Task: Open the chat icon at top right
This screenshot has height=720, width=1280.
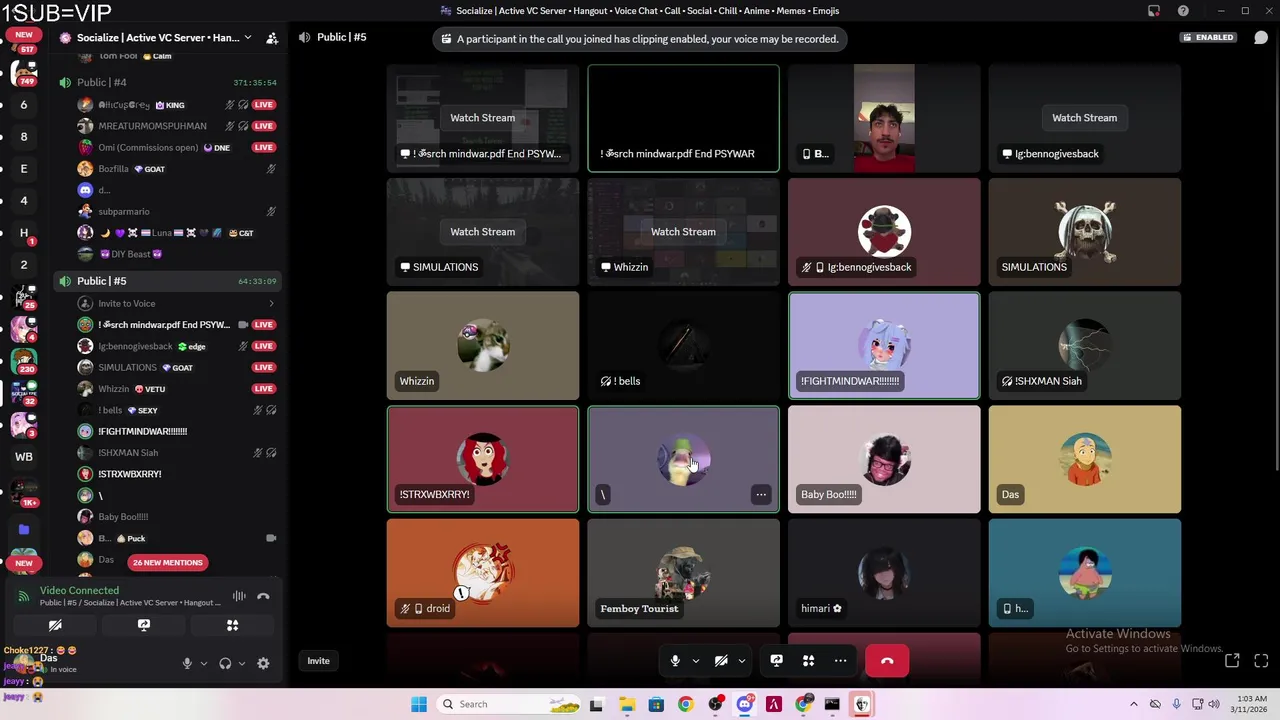Action: (x=1261, y=38)
